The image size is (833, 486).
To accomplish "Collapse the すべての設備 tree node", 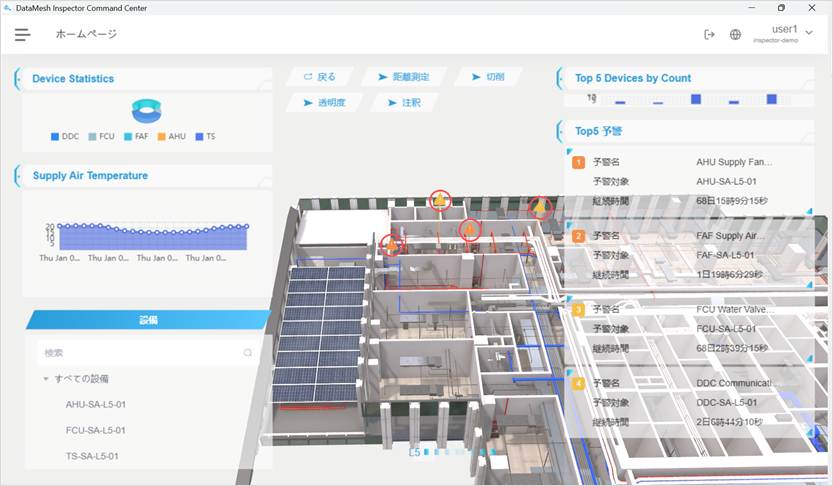I will [x=46, y=379].
